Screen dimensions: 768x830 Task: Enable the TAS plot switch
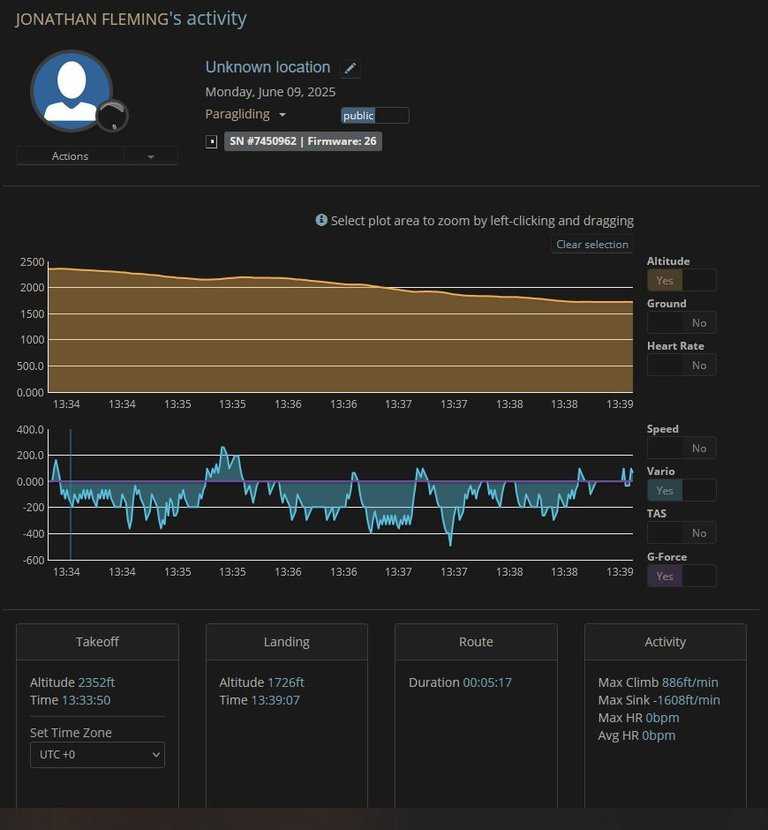tap(682, 533)
